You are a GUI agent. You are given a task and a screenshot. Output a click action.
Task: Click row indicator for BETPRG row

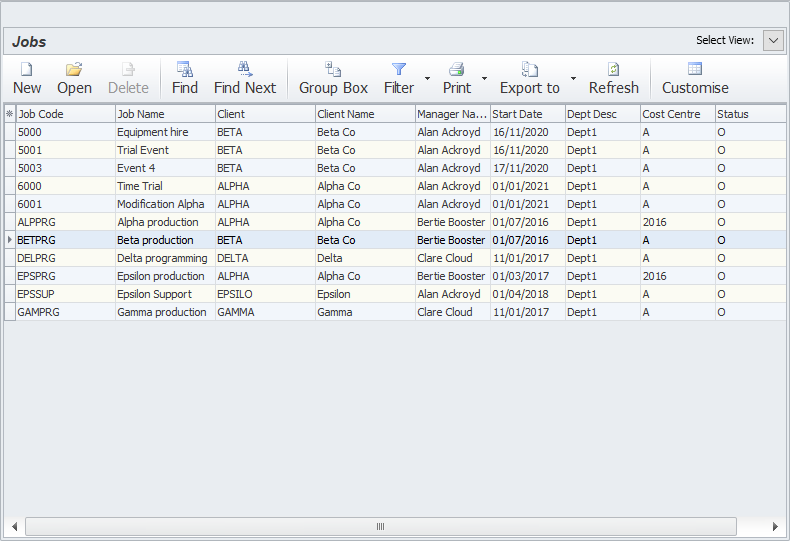pos(10,240)
